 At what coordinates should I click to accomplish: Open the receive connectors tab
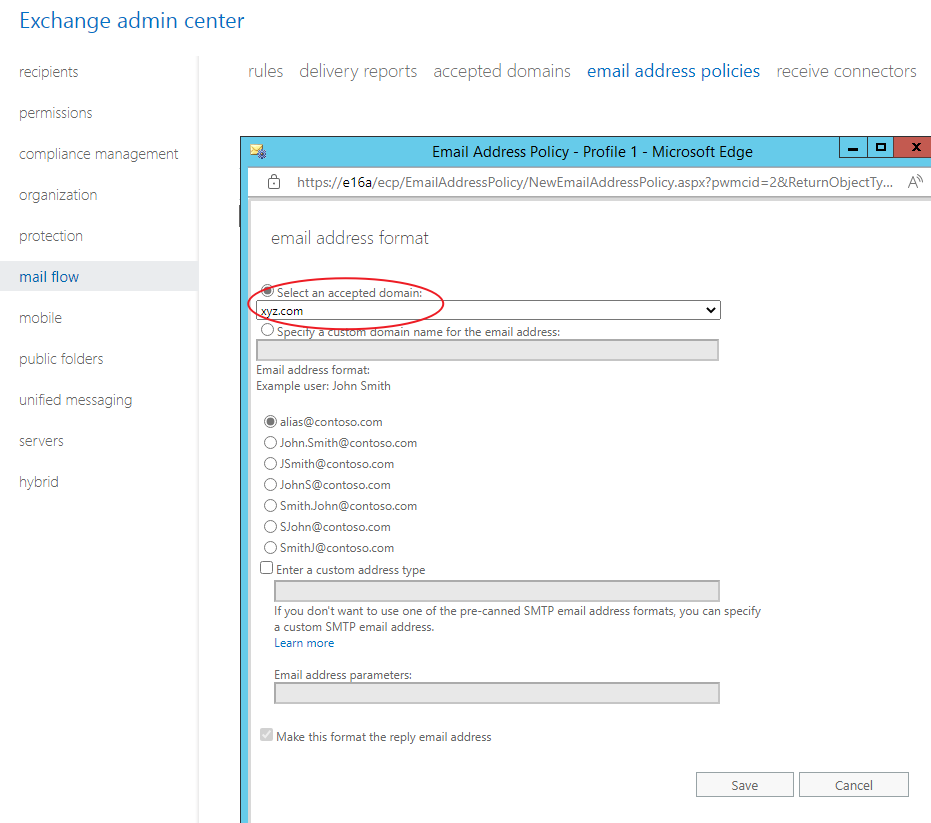[x=846, y=71]
